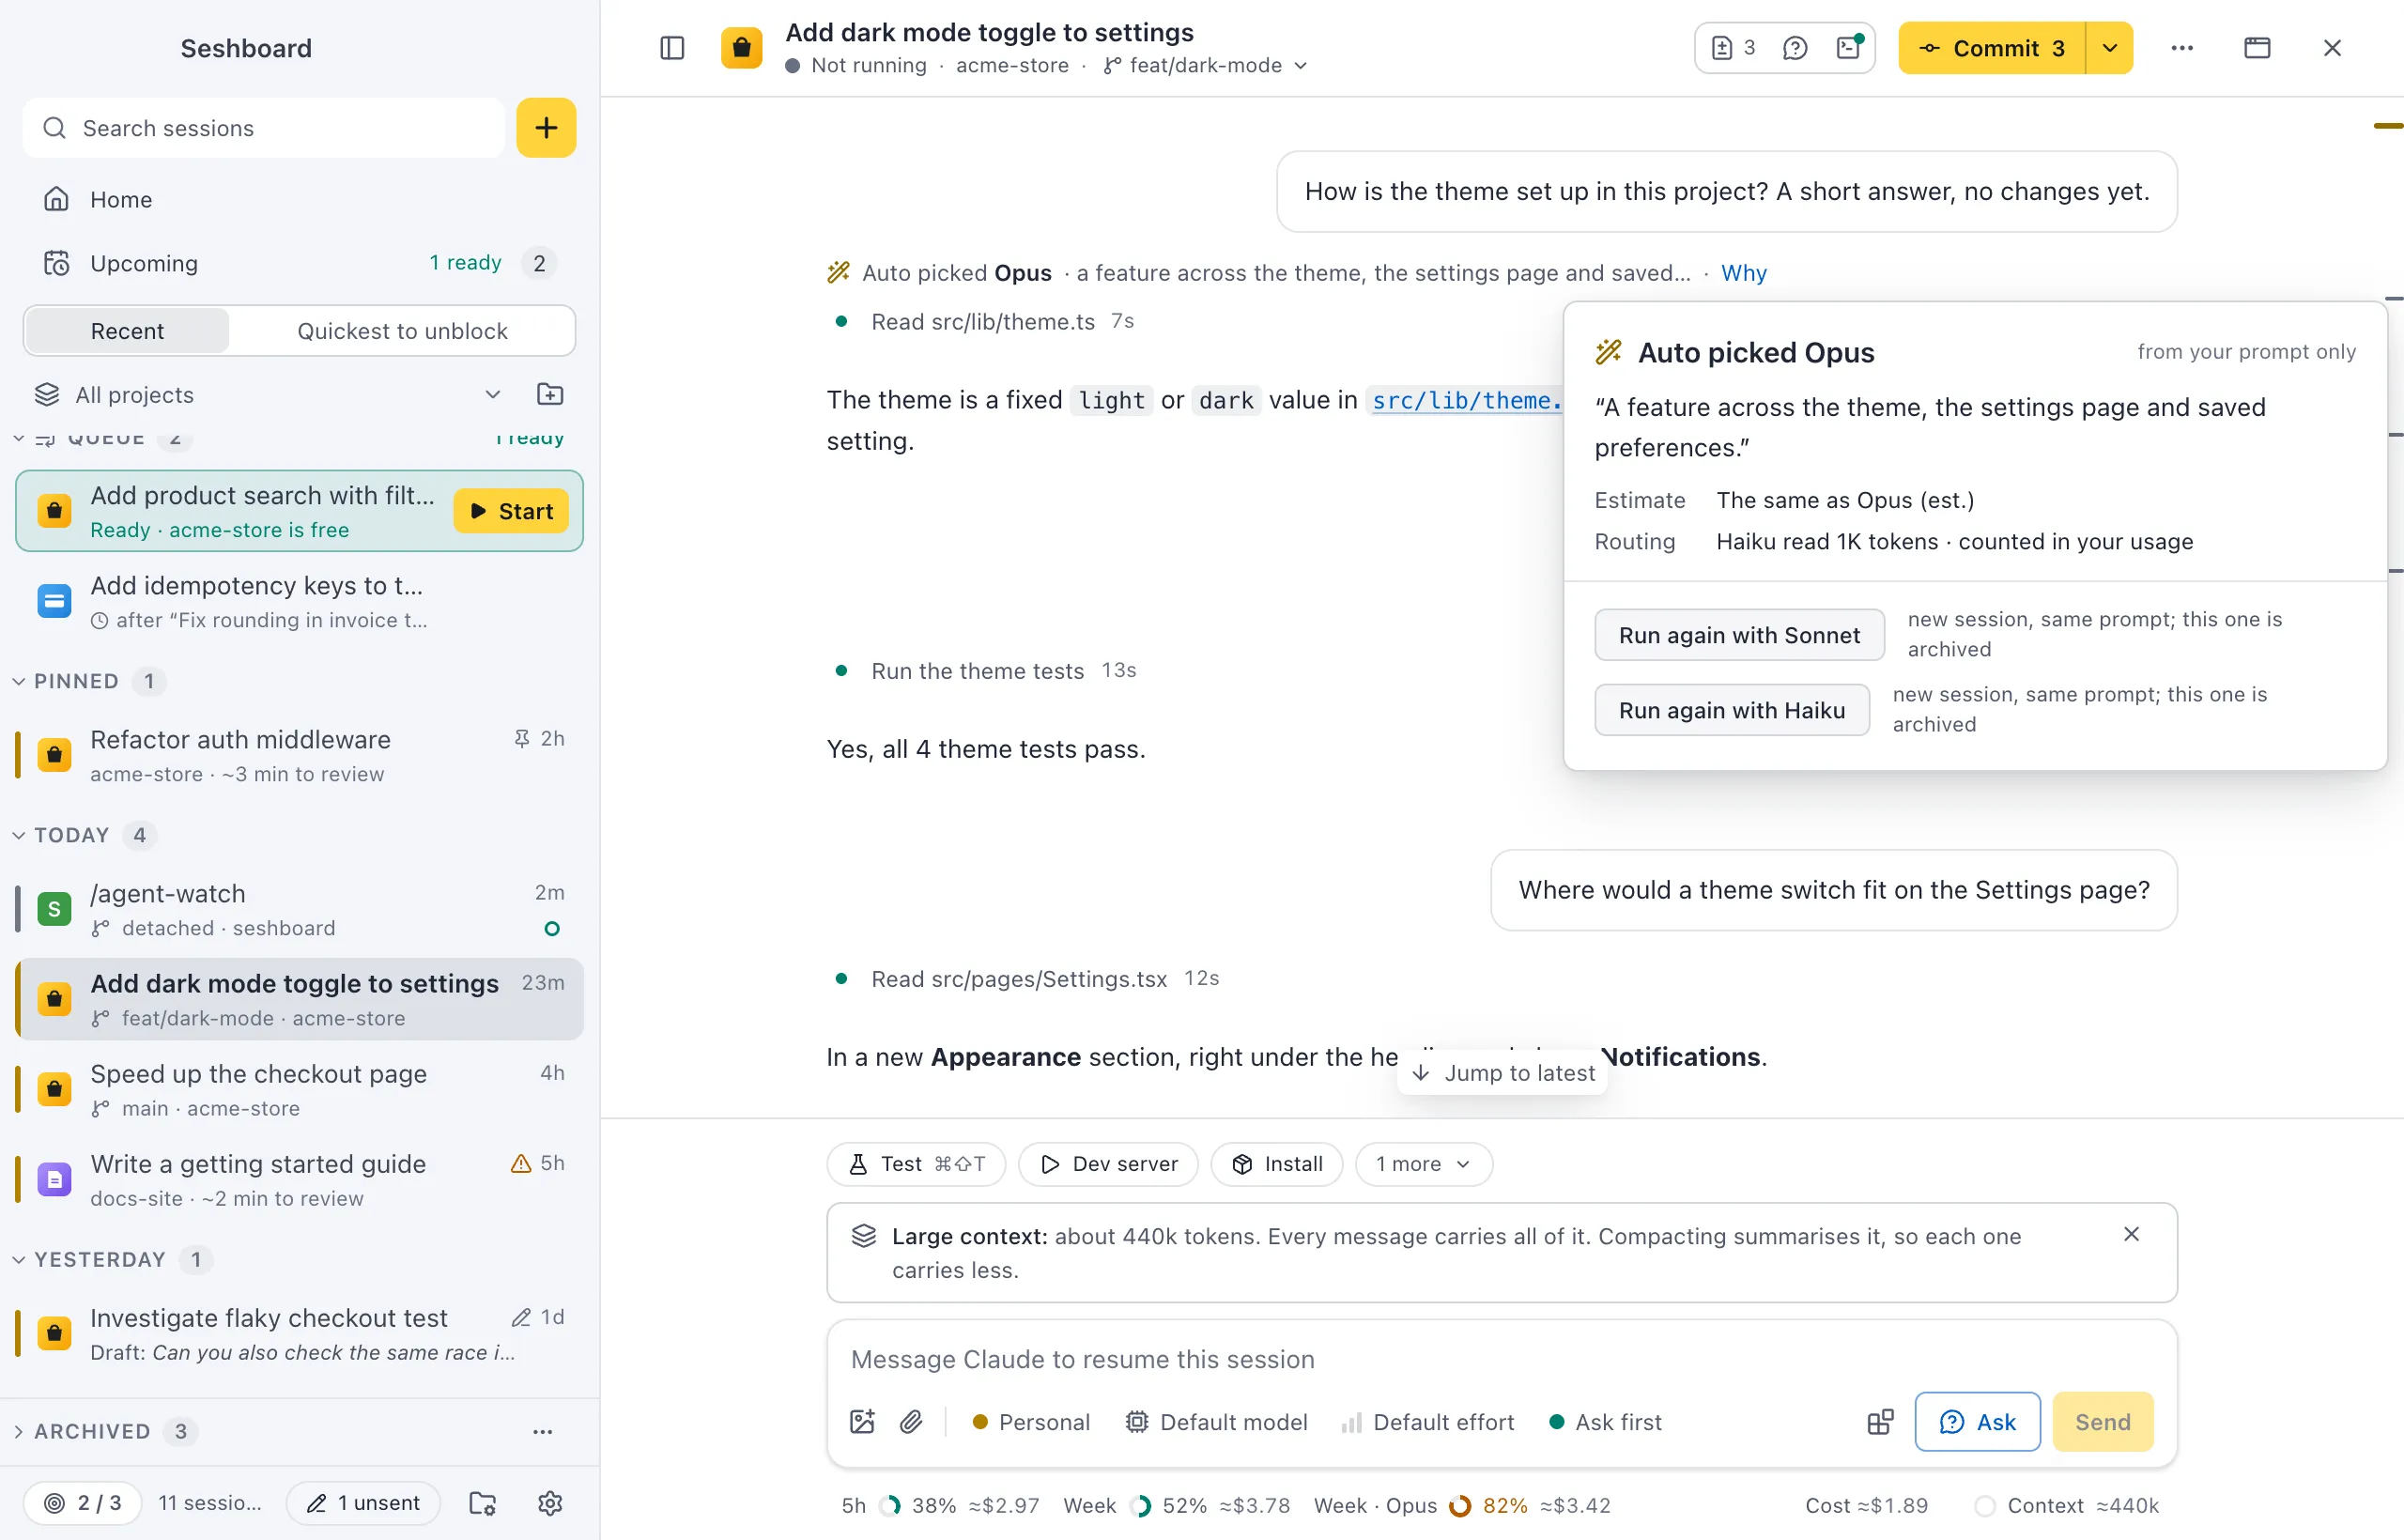Toggle Ask first permission mode
2404x1540 pixels.
1605,1422
